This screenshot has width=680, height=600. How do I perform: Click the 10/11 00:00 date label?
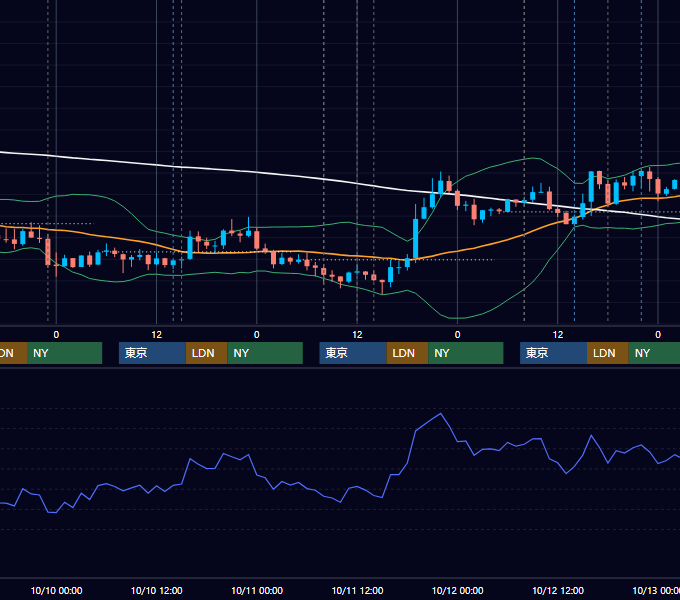257,590
